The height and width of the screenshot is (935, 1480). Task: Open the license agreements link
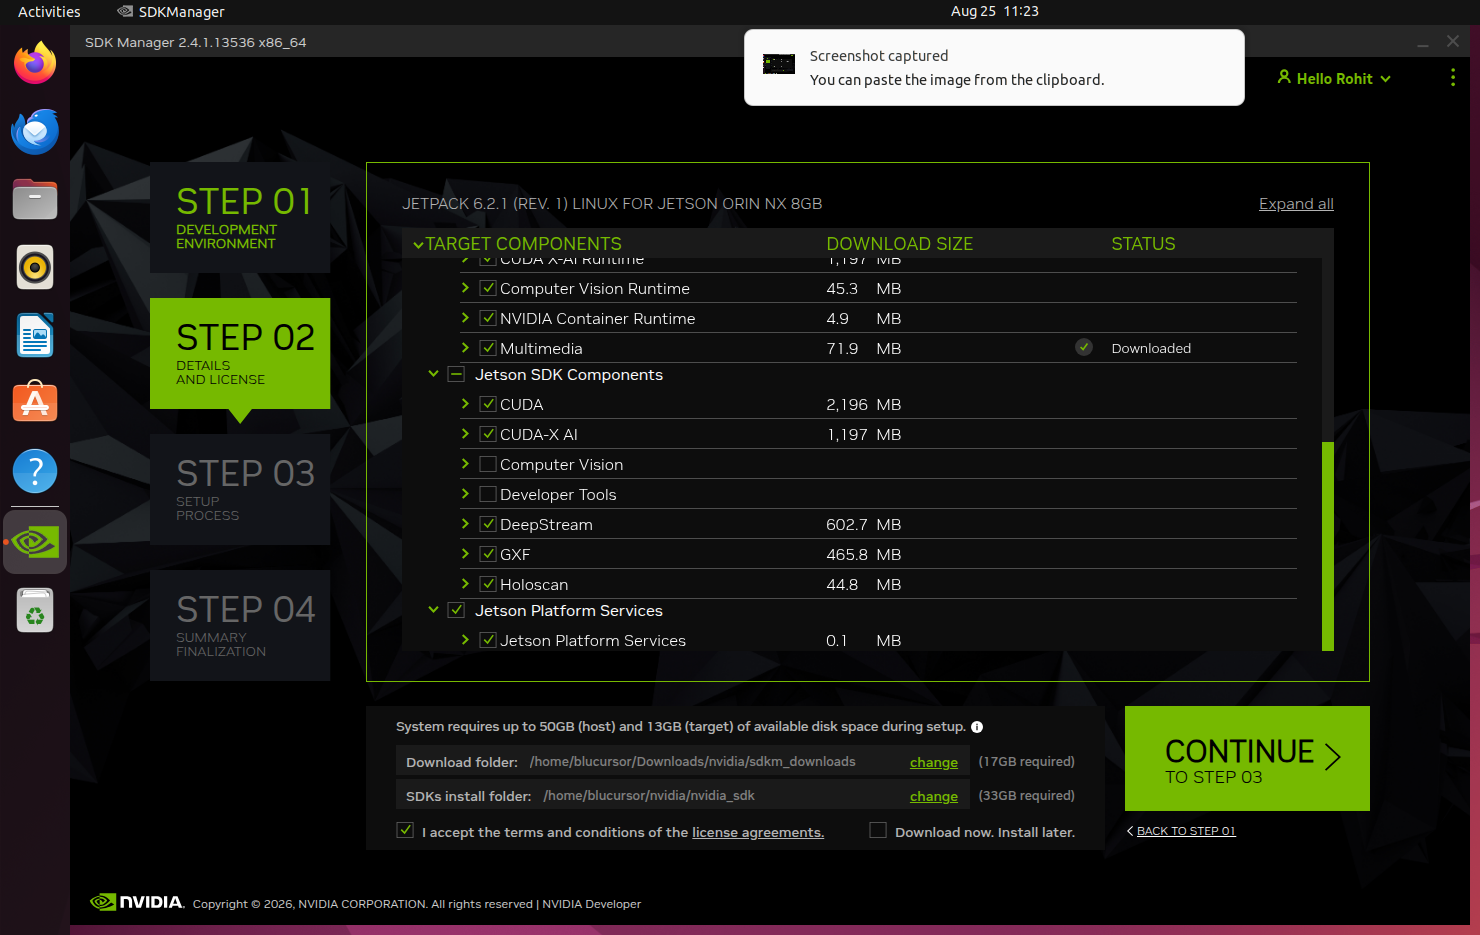click(x=758, y=832)
